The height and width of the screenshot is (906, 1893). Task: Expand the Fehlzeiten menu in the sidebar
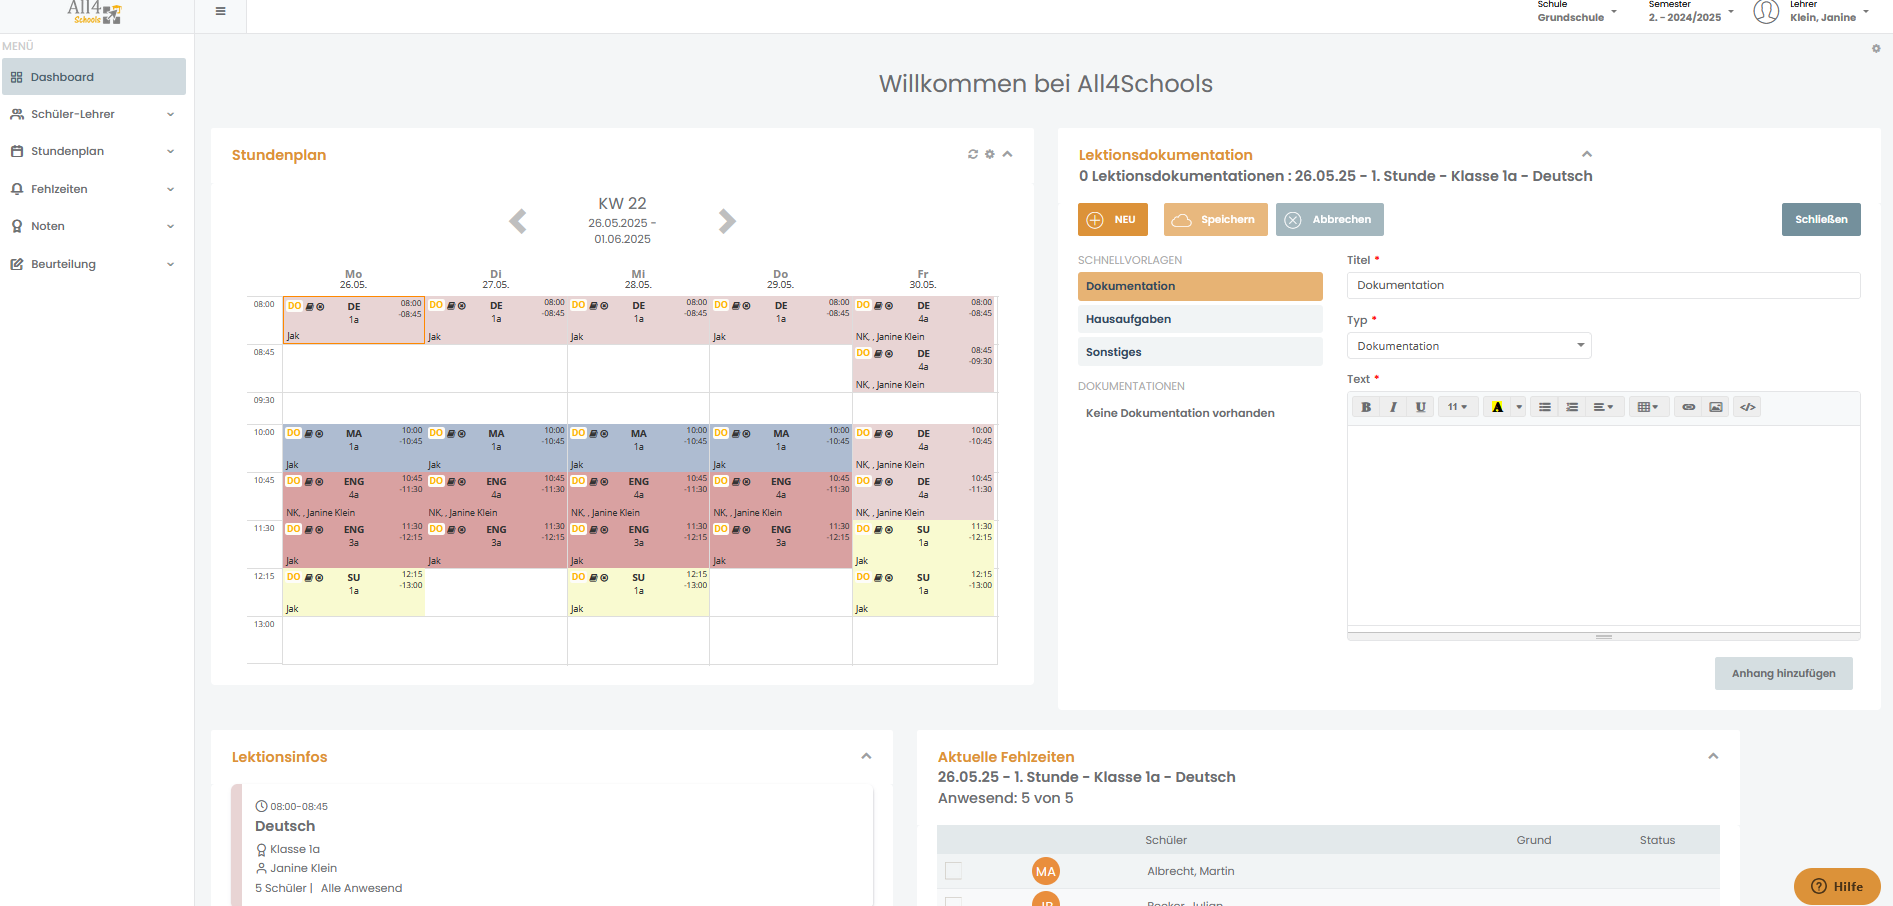click(93, 189)
